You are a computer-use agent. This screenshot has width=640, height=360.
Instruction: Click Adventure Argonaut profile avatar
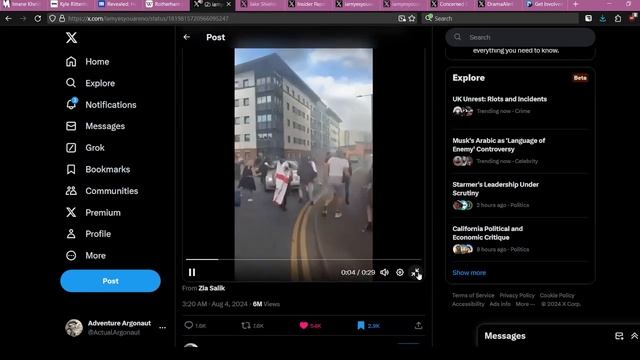click(74, 327)
